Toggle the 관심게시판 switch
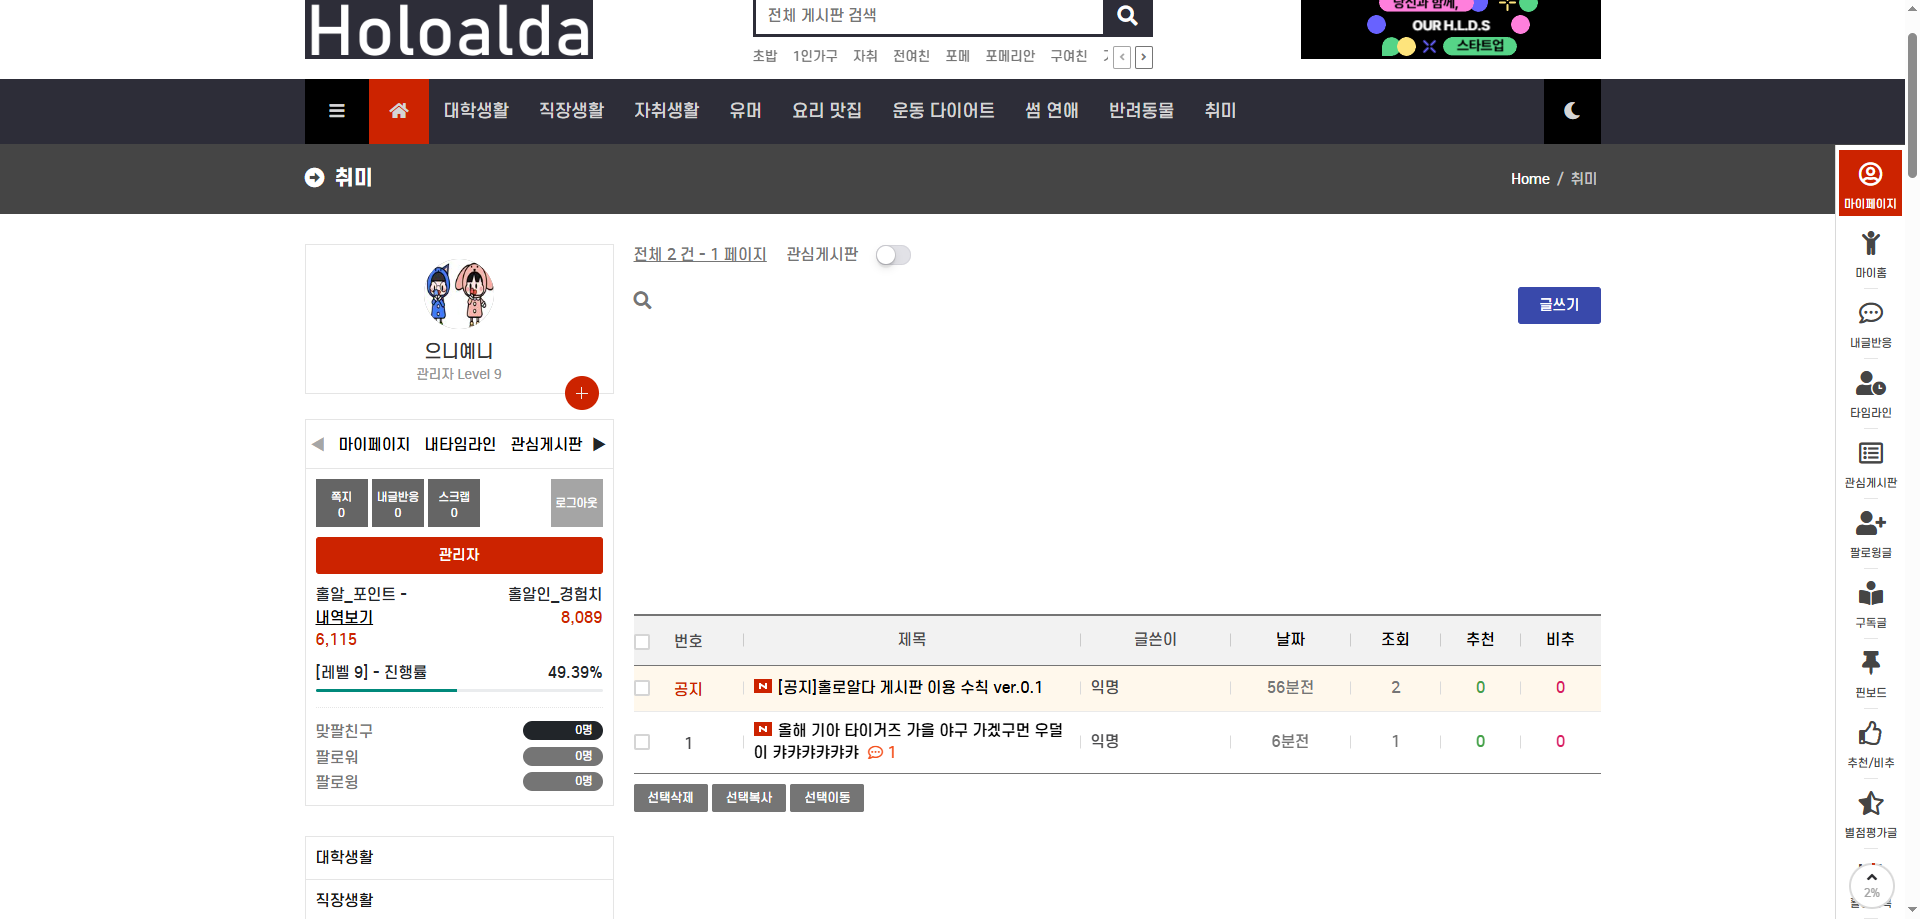The height and width of the screenshot is (919, 1920). (x=893, y=255)
